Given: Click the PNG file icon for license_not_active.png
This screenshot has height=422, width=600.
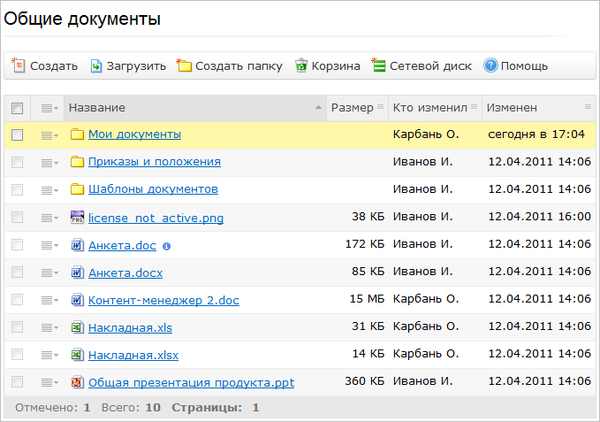Looking at the screenshot, I should pos(77,217).
